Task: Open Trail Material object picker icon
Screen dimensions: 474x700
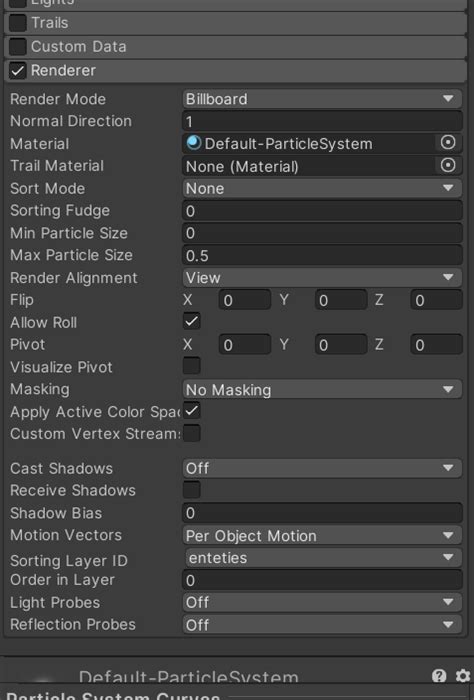Action: coord(448,165)
